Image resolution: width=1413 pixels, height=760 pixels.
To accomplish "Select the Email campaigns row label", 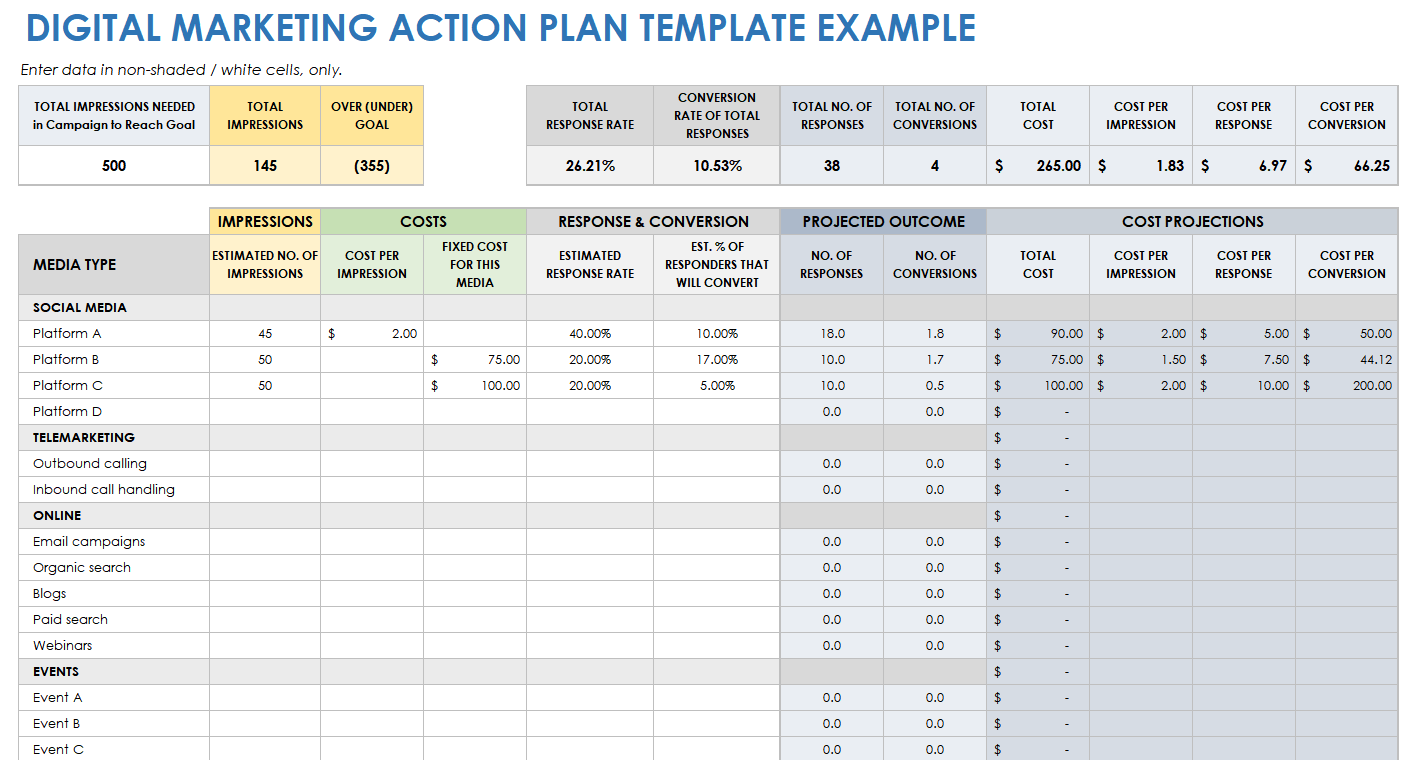I will [x=89, y=542].
